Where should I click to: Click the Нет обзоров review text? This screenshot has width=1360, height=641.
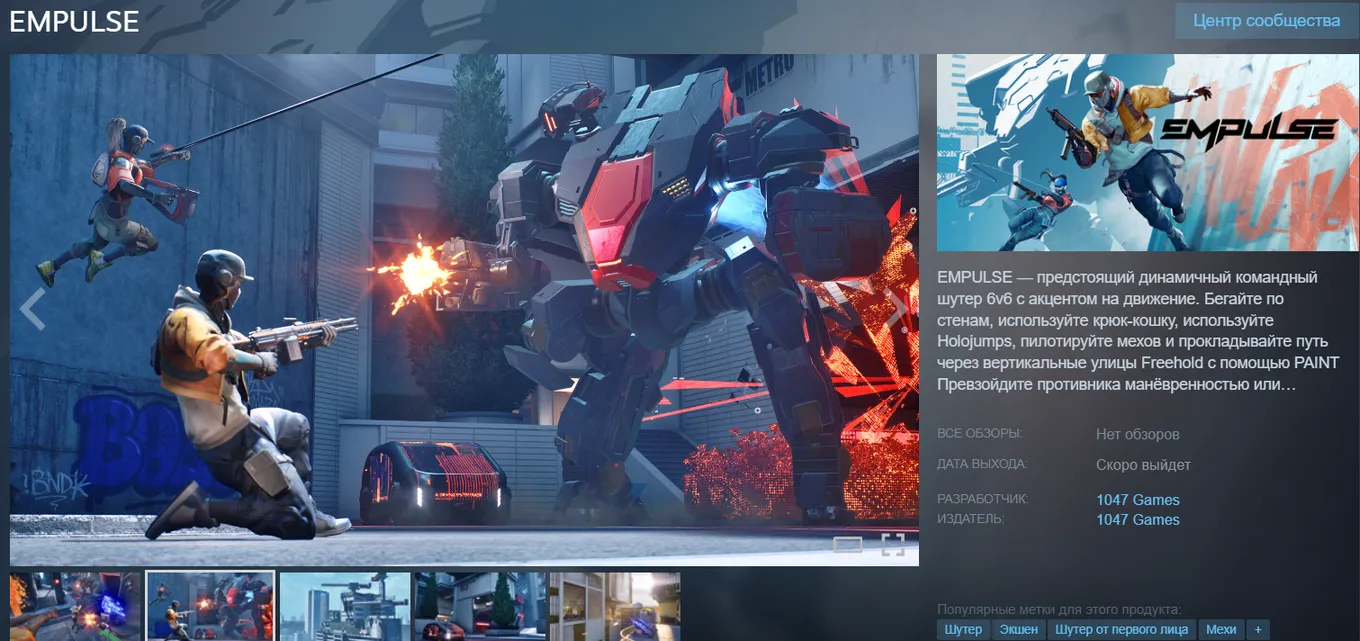tap(1138, 435)
